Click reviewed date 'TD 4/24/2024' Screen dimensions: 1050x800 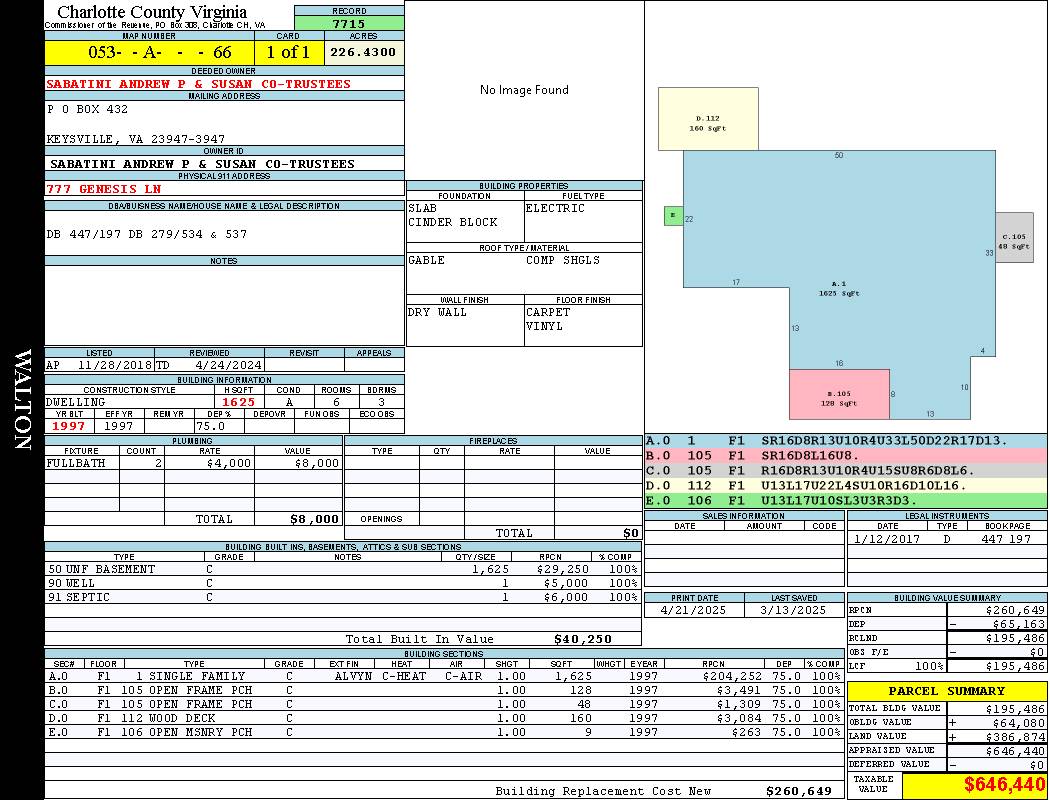209,366
